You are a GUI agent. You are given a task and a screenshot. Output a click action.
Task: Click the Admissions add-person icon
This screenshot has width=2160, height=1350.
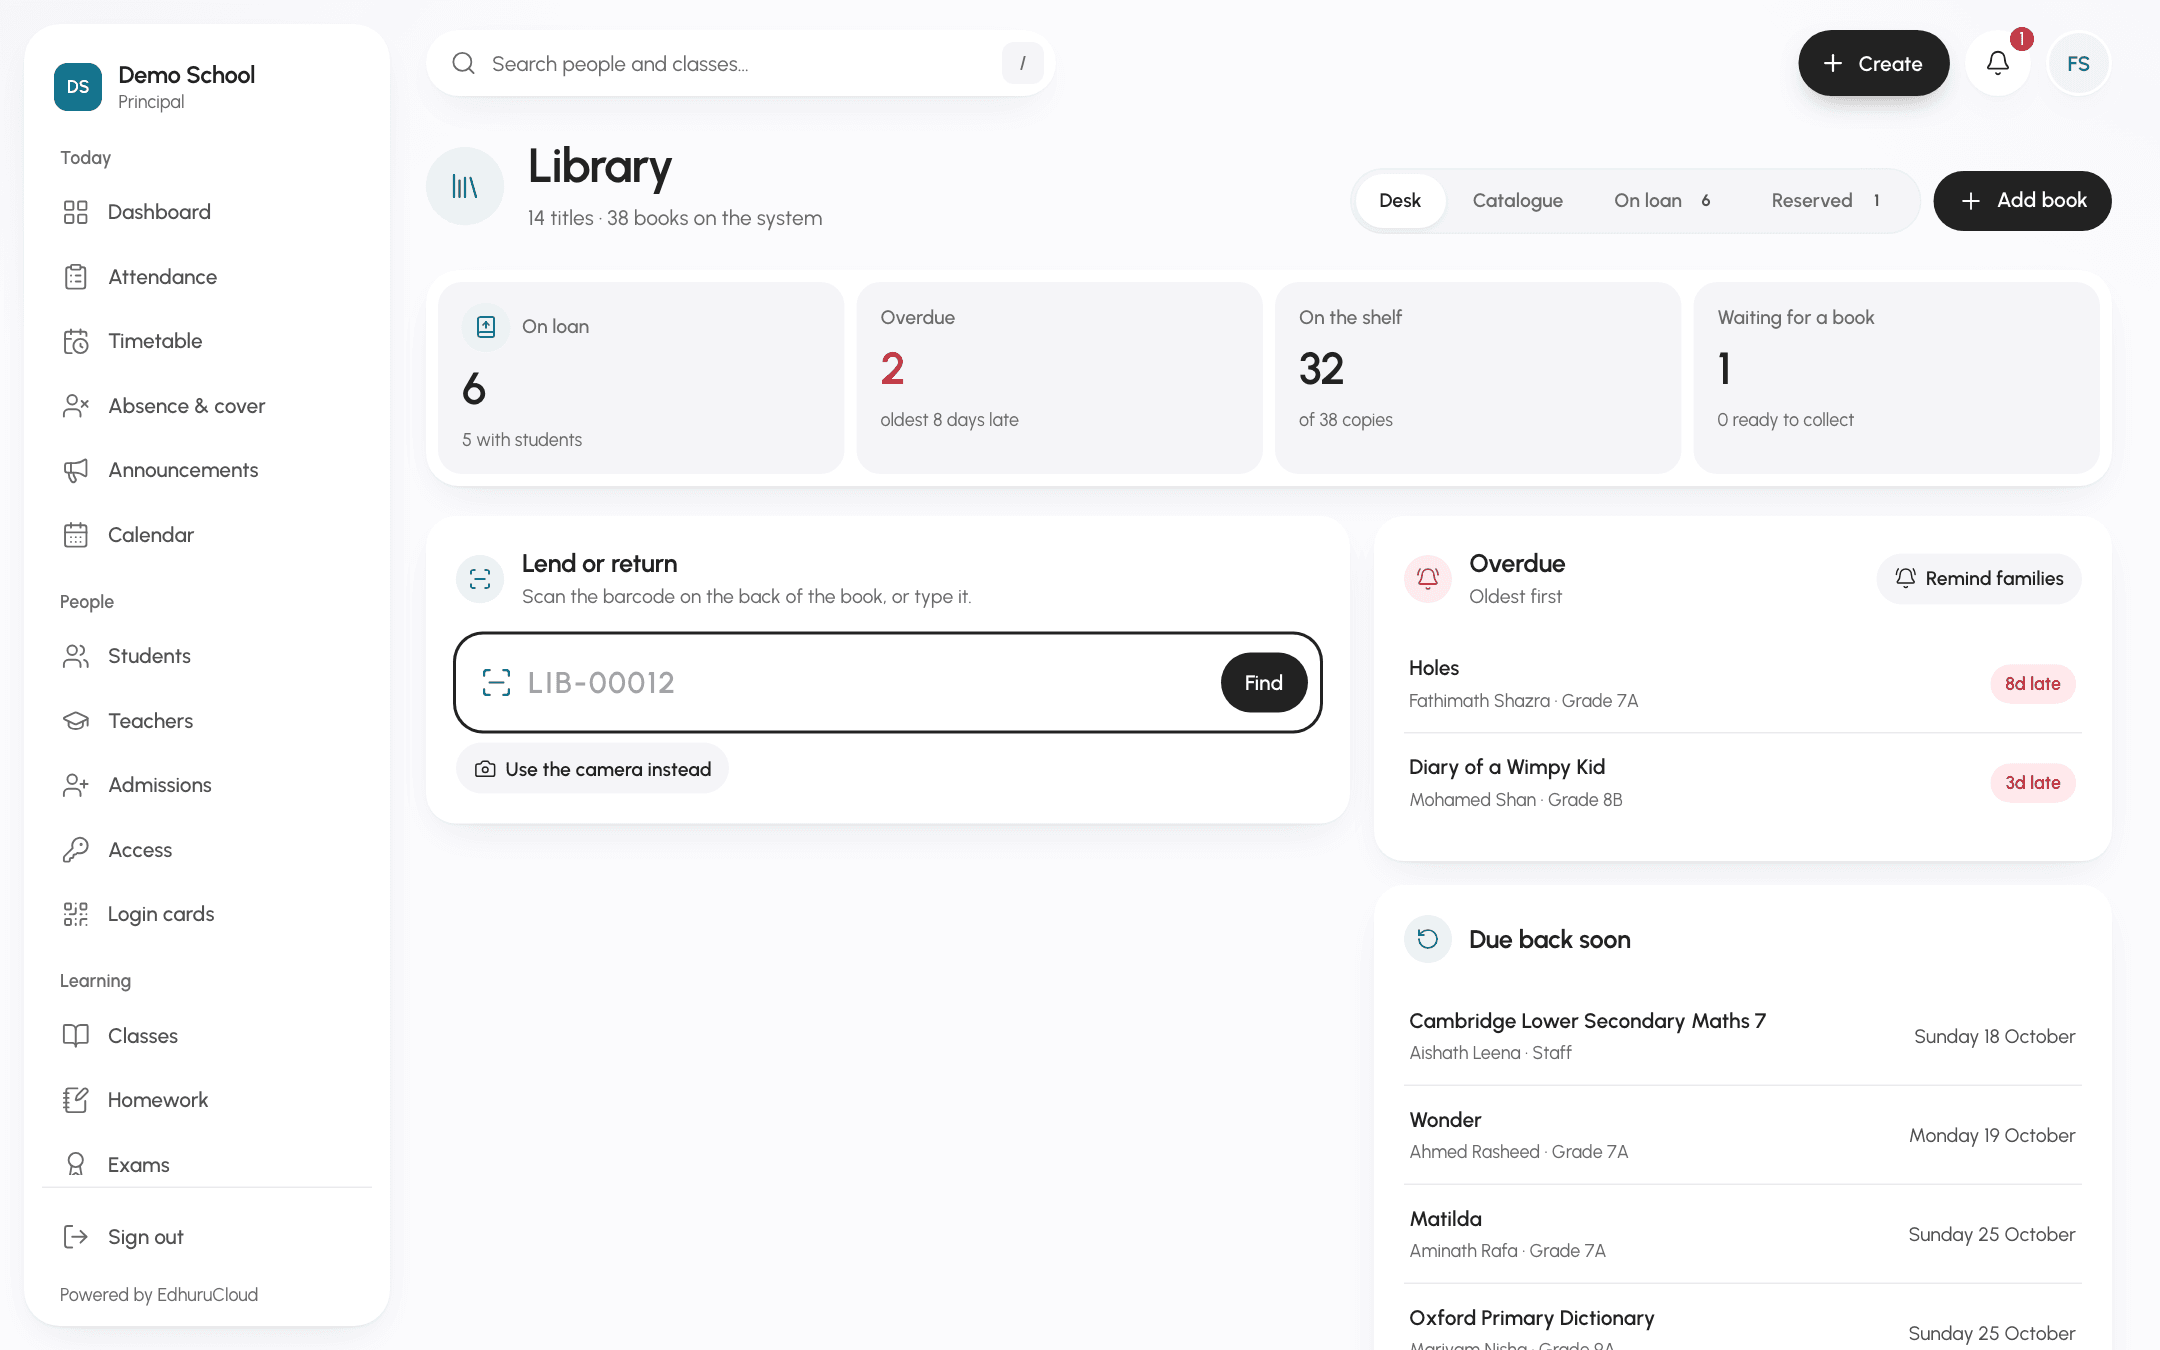click(x=76, y=785)
